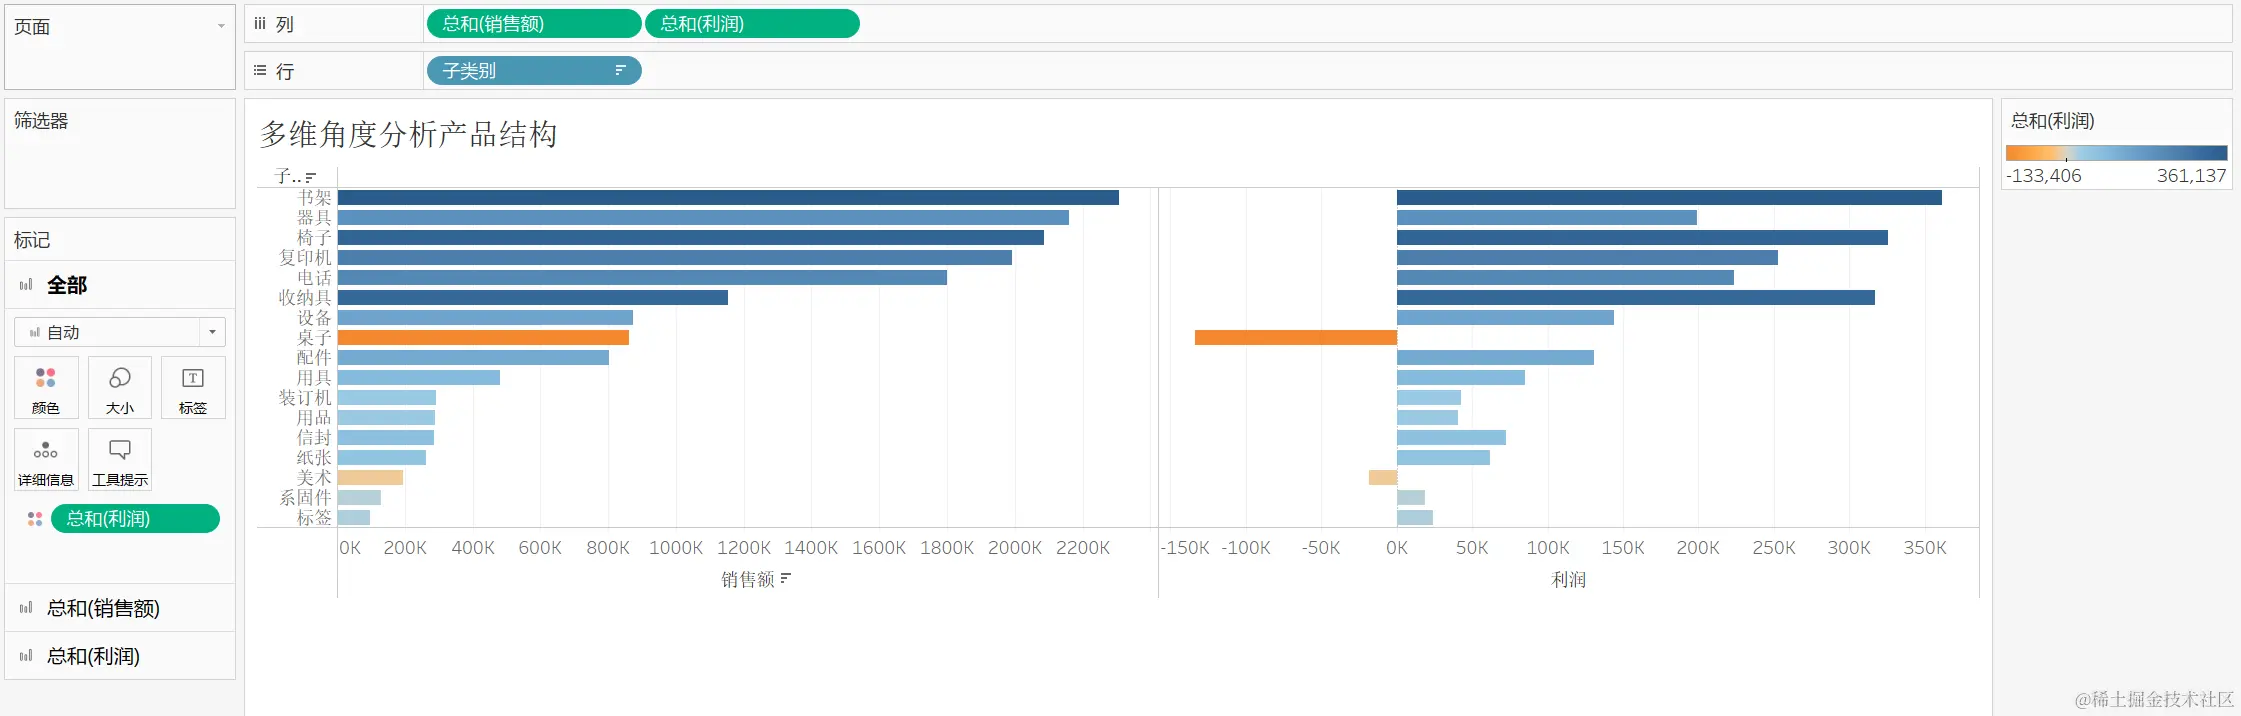
Task: Select the 设备 row label
Action: tap(314, 318)
